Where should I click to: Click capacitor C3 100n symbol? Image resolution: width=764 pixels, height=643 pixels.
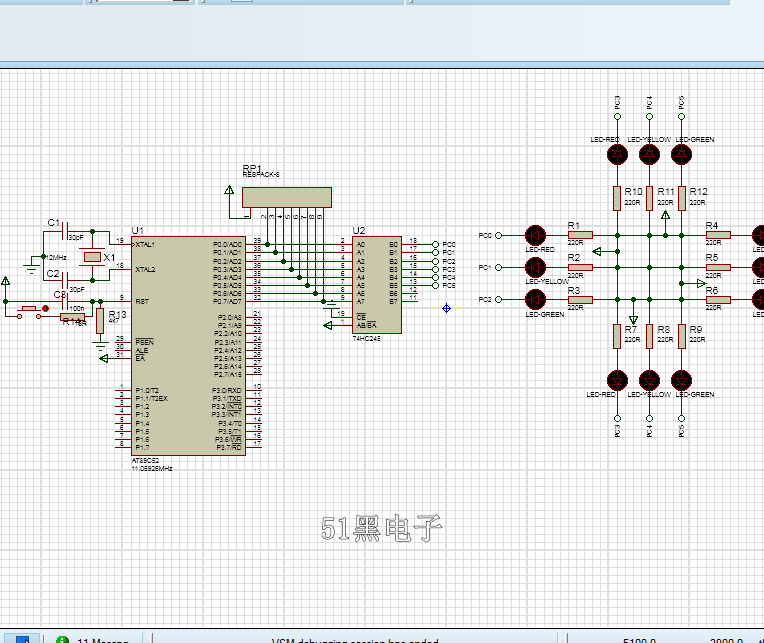[64, 302]
